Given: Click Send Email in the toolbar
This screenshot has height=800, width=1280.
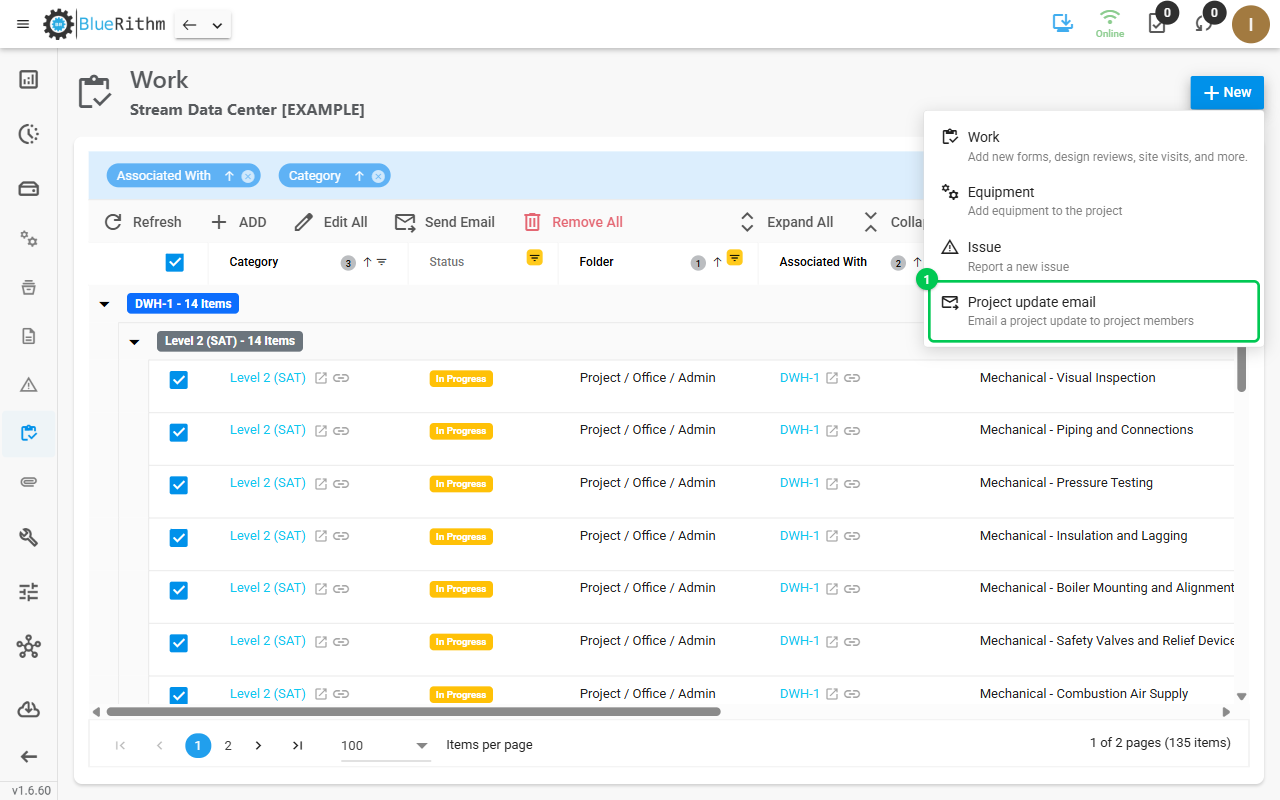Looking at the screenshot, I should 445,222.
